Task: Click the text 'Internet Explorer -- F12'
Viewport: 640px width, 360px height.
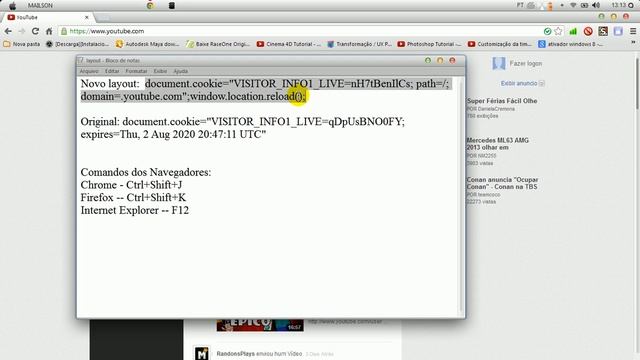Action: [x=135, y=210]
